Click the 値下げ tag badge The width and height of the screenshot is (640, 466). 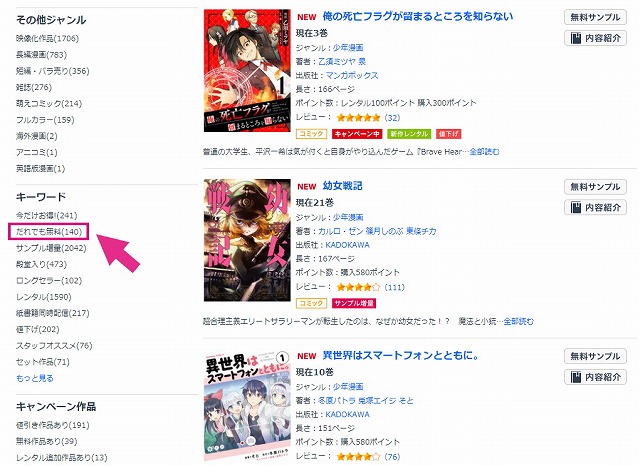click(449, 134)
